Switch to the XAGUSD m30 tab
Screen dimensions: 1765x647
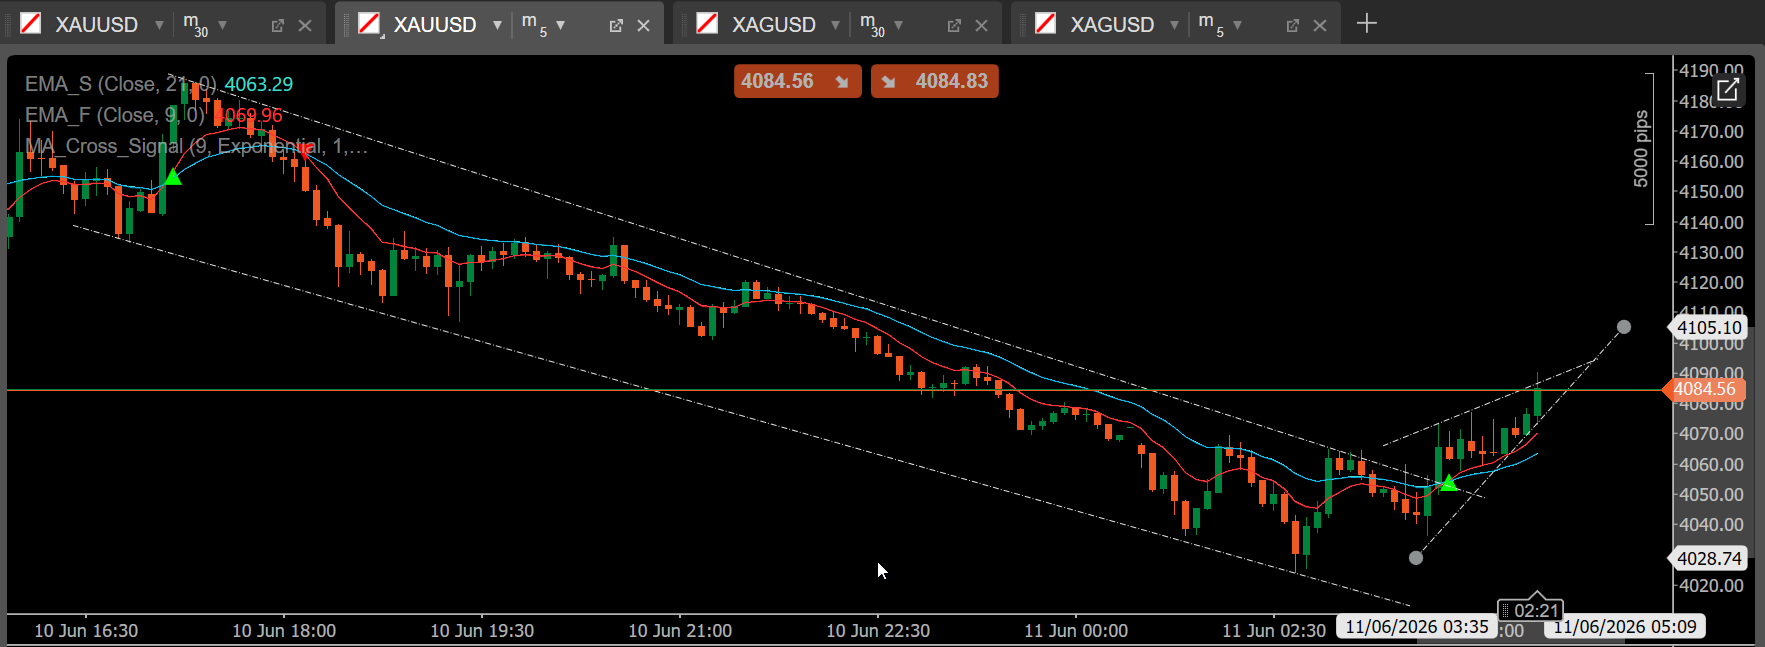(x=774, y=25)
